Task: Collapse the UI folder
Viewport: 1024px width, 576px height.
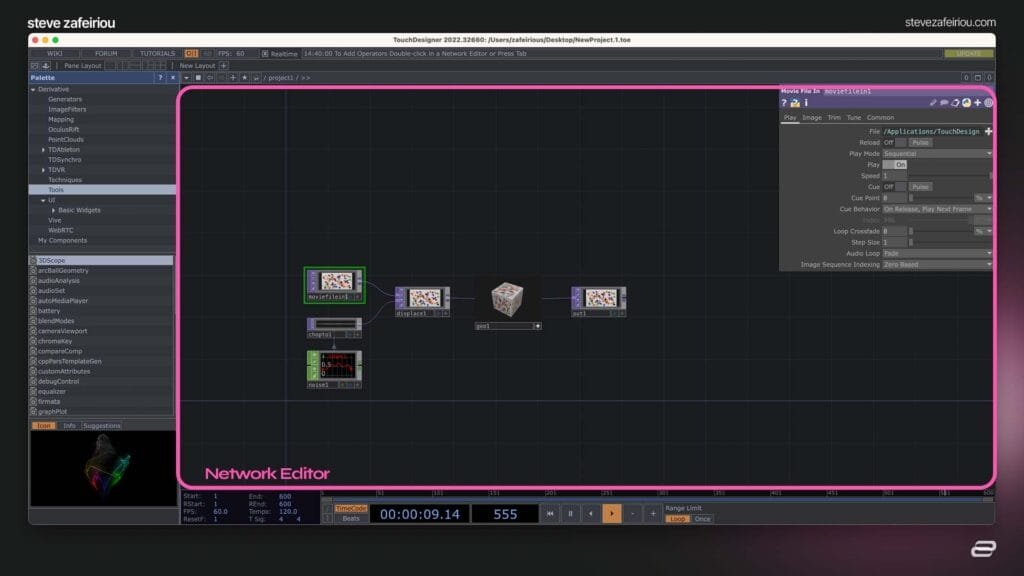Action: (x=43, y=200)
